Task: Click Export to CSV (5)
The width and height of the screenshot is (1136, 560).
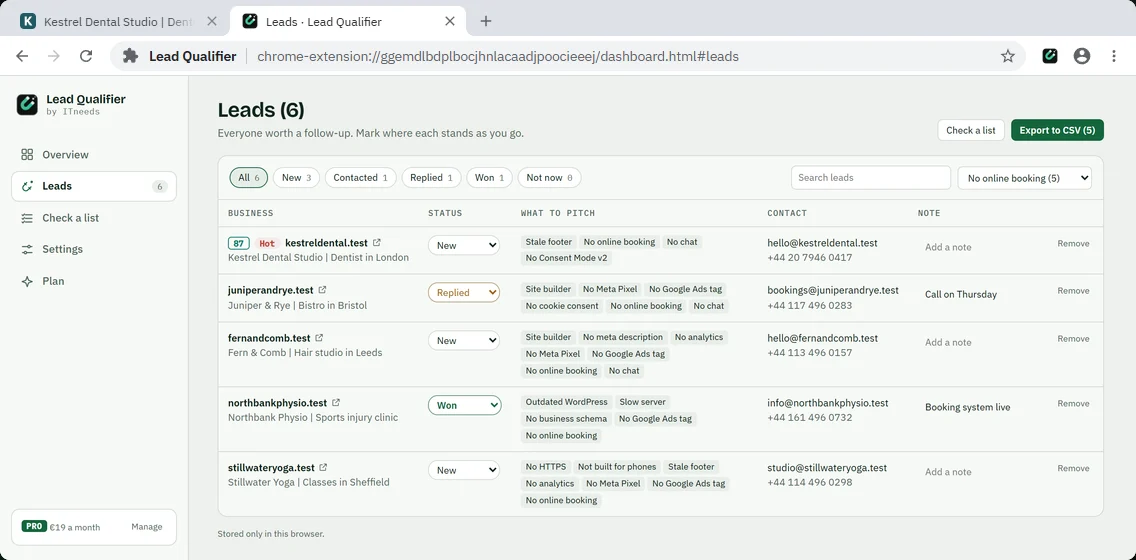Action: coord(1057,130)
